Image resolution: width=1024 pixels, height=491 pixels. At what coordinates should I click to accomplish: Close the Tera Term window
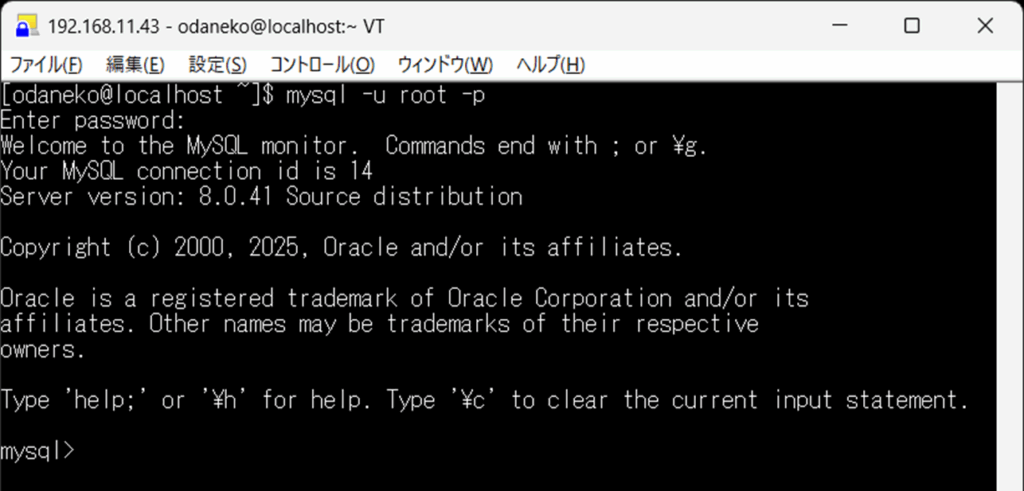[x=985, y=25]
